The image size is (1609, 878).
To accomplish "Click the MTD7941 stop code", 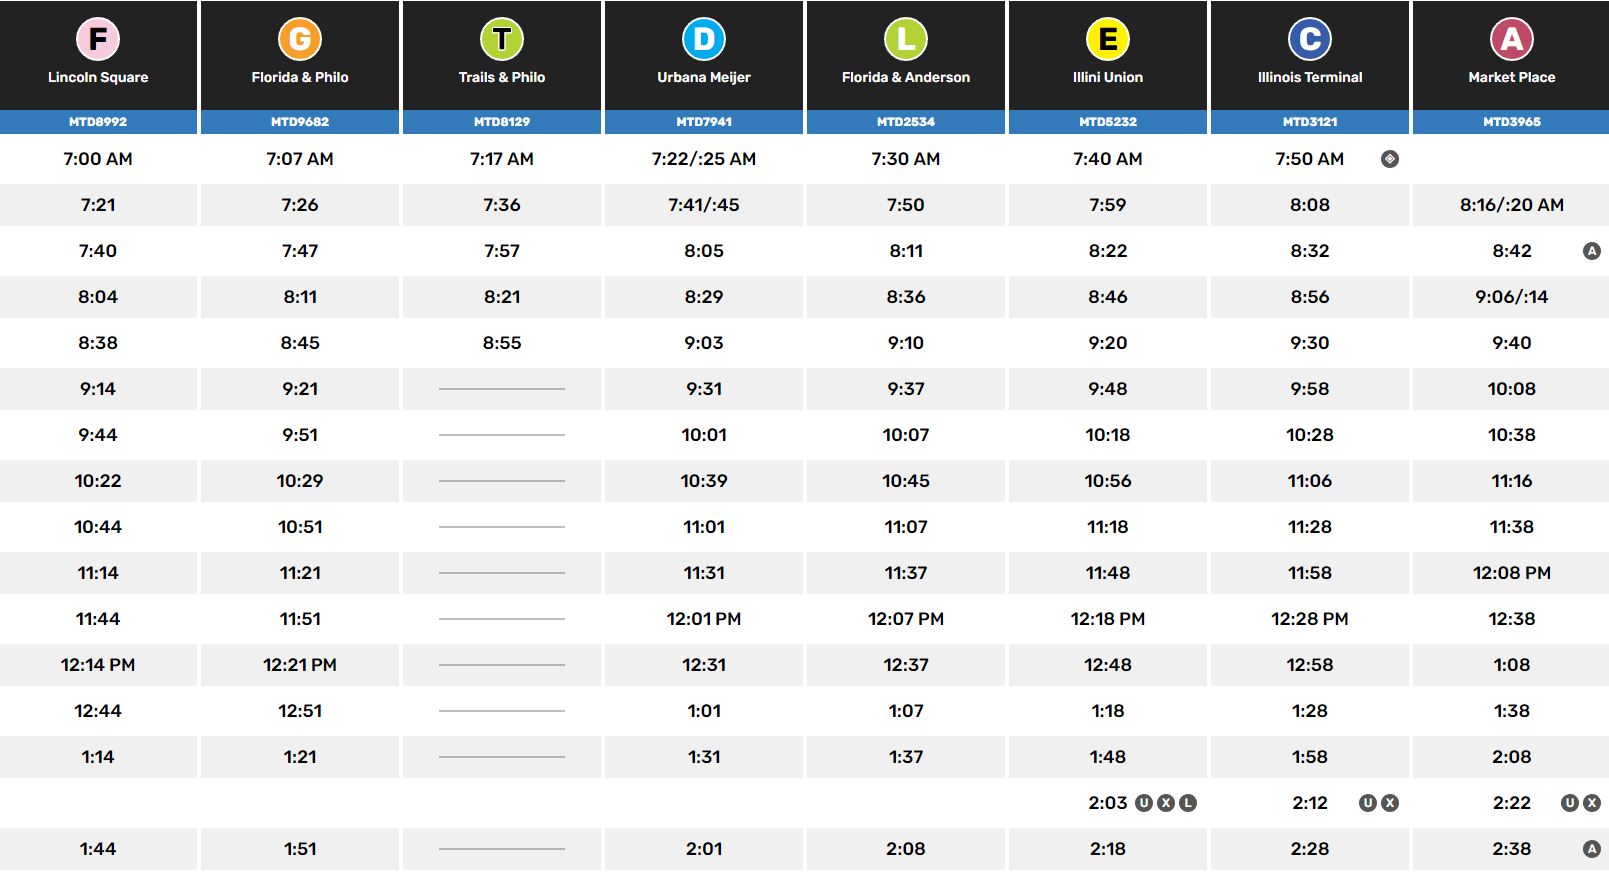I will (704, 122).
